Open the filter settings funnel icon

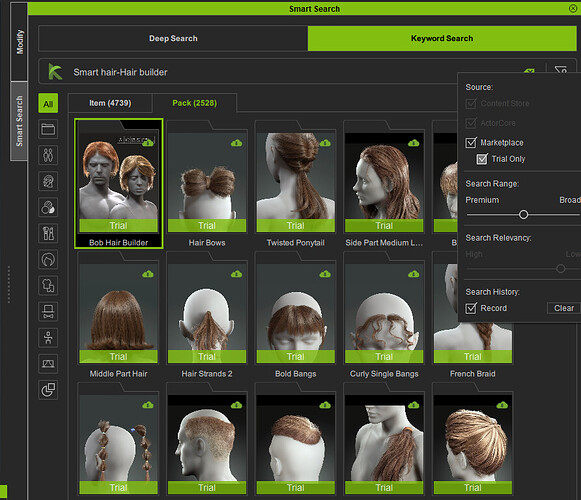coord(561,70)
